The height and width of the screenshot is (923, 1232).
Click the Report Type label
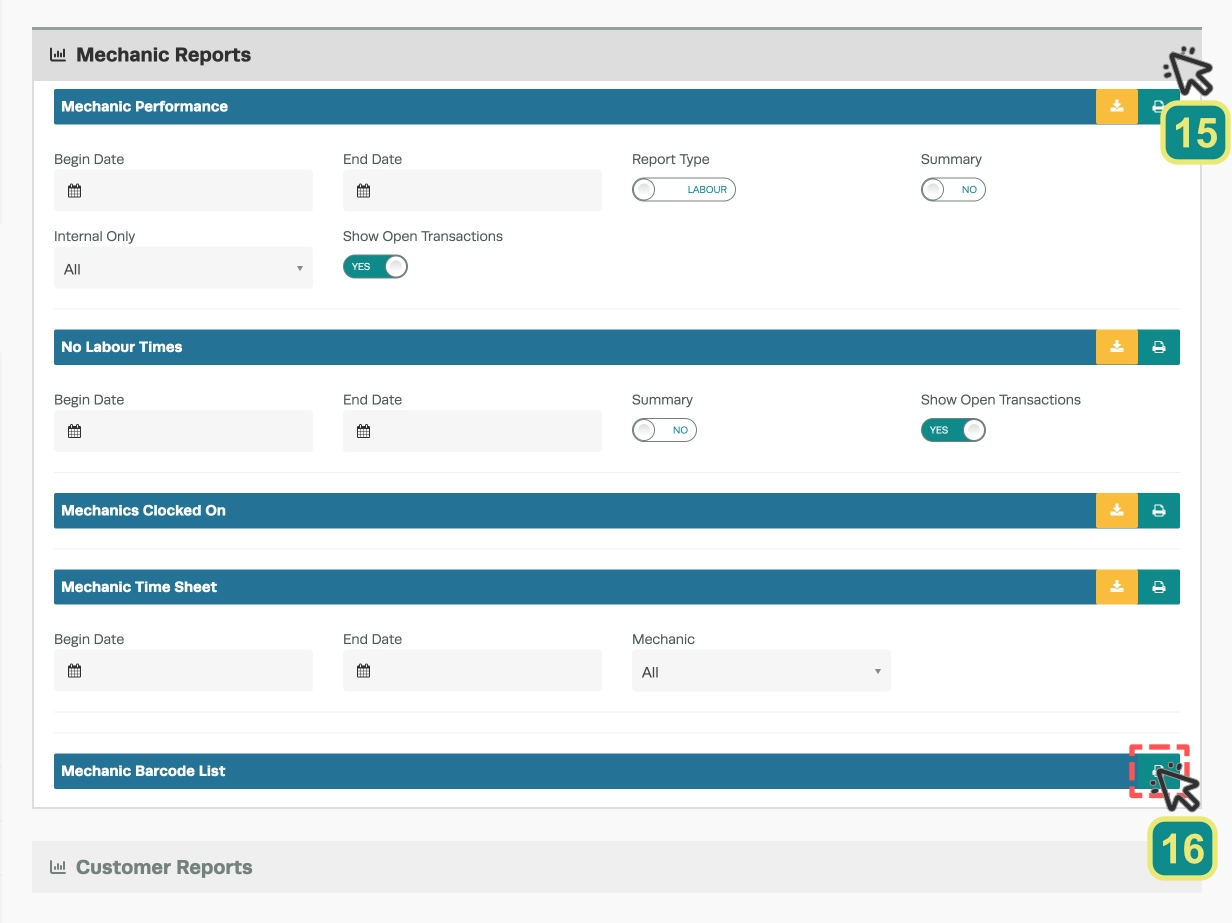coord(671,159)
